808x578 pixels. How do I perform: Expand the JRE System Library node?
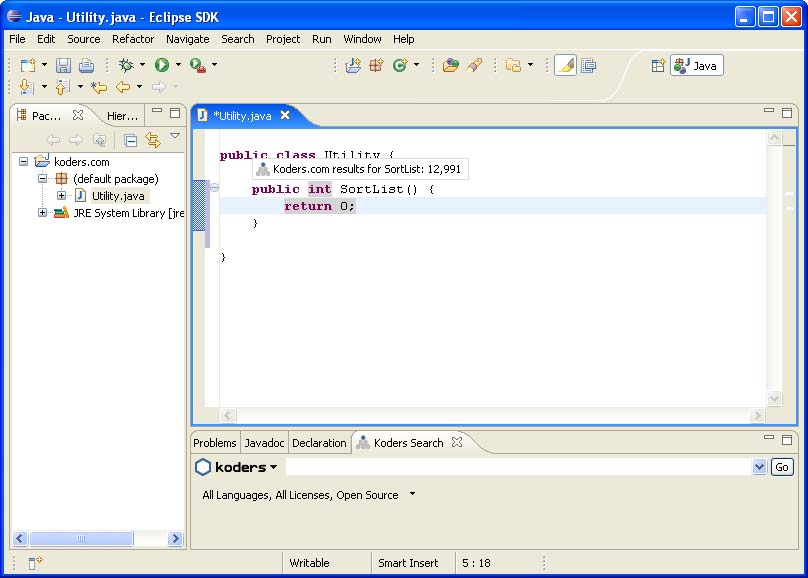(42, 213)
